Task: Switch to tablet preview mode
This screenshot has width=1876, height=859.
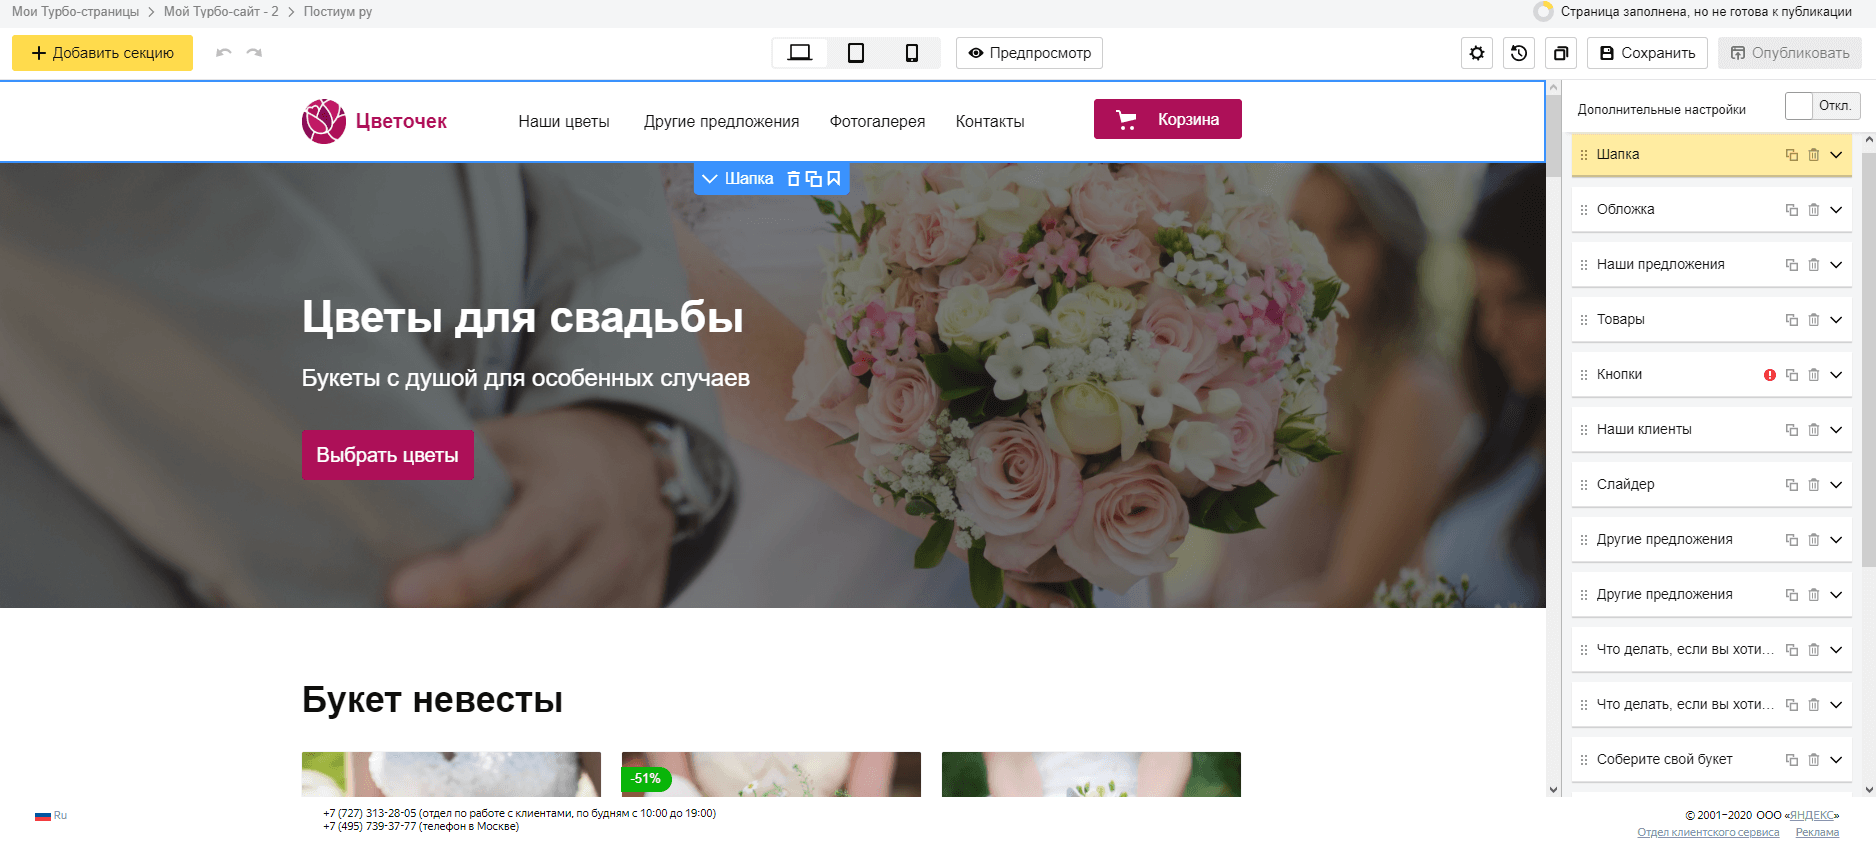Action: coord(856,53)
